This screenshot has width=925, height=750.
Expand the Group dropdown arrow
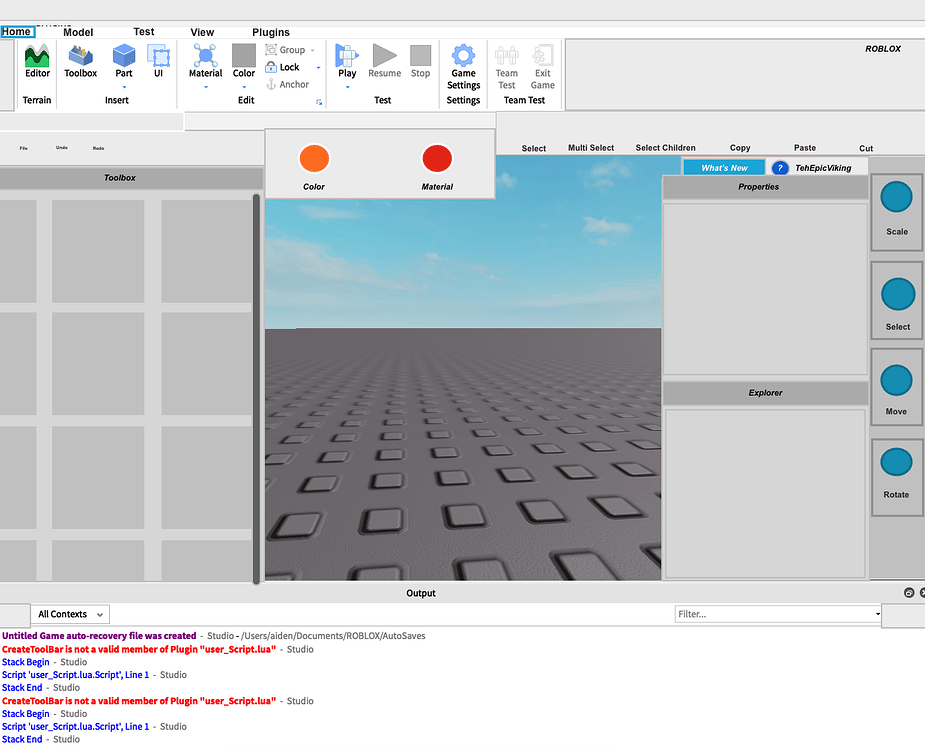point(313,50)
